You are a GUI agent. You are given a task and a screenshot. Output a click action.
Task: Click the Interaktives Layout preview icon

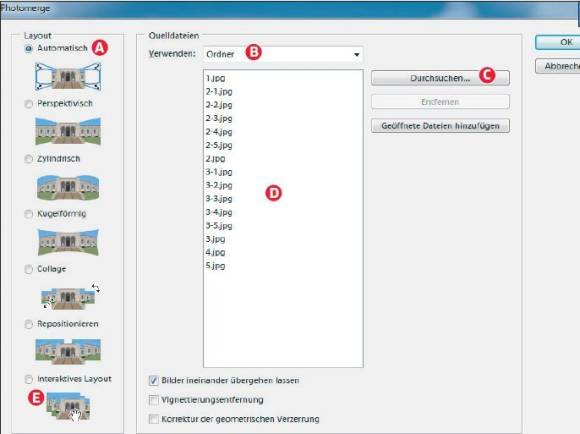(68, 406)
